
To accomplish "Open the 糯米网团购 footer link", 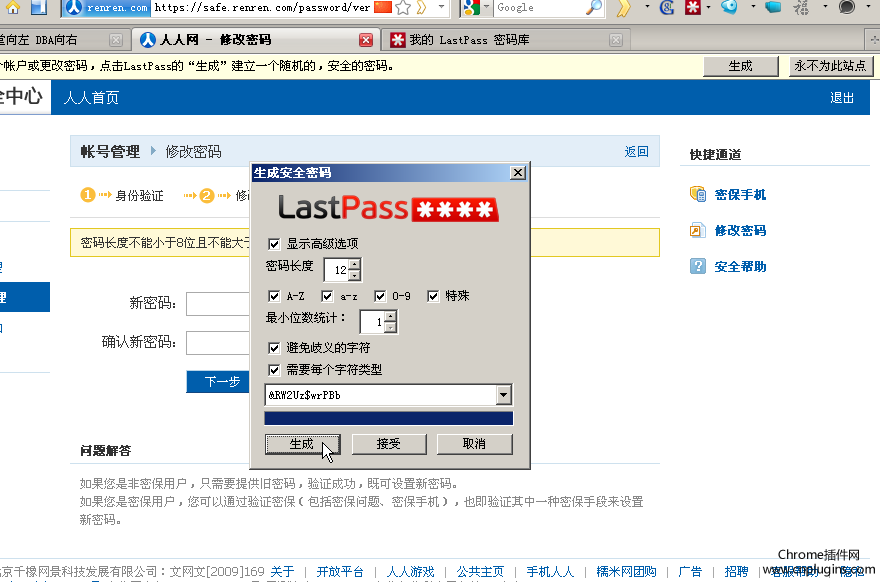I will coord(626,571).
